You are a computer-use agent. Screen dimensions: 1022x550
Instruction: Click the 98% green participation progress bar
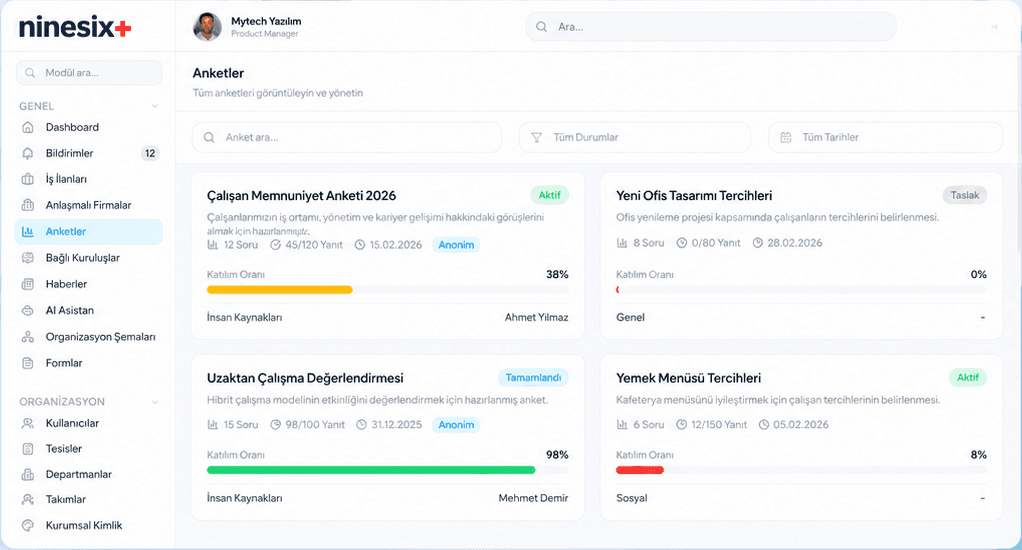click(371, 470)
